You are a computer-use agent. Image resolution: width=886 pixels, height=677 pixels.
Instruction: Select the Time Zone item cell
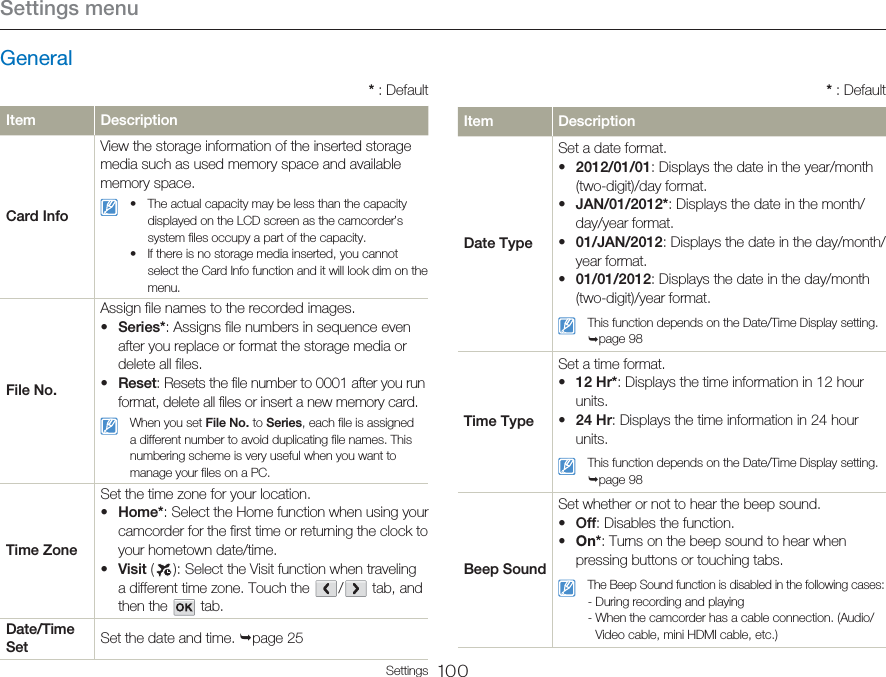tap(47, 550)
